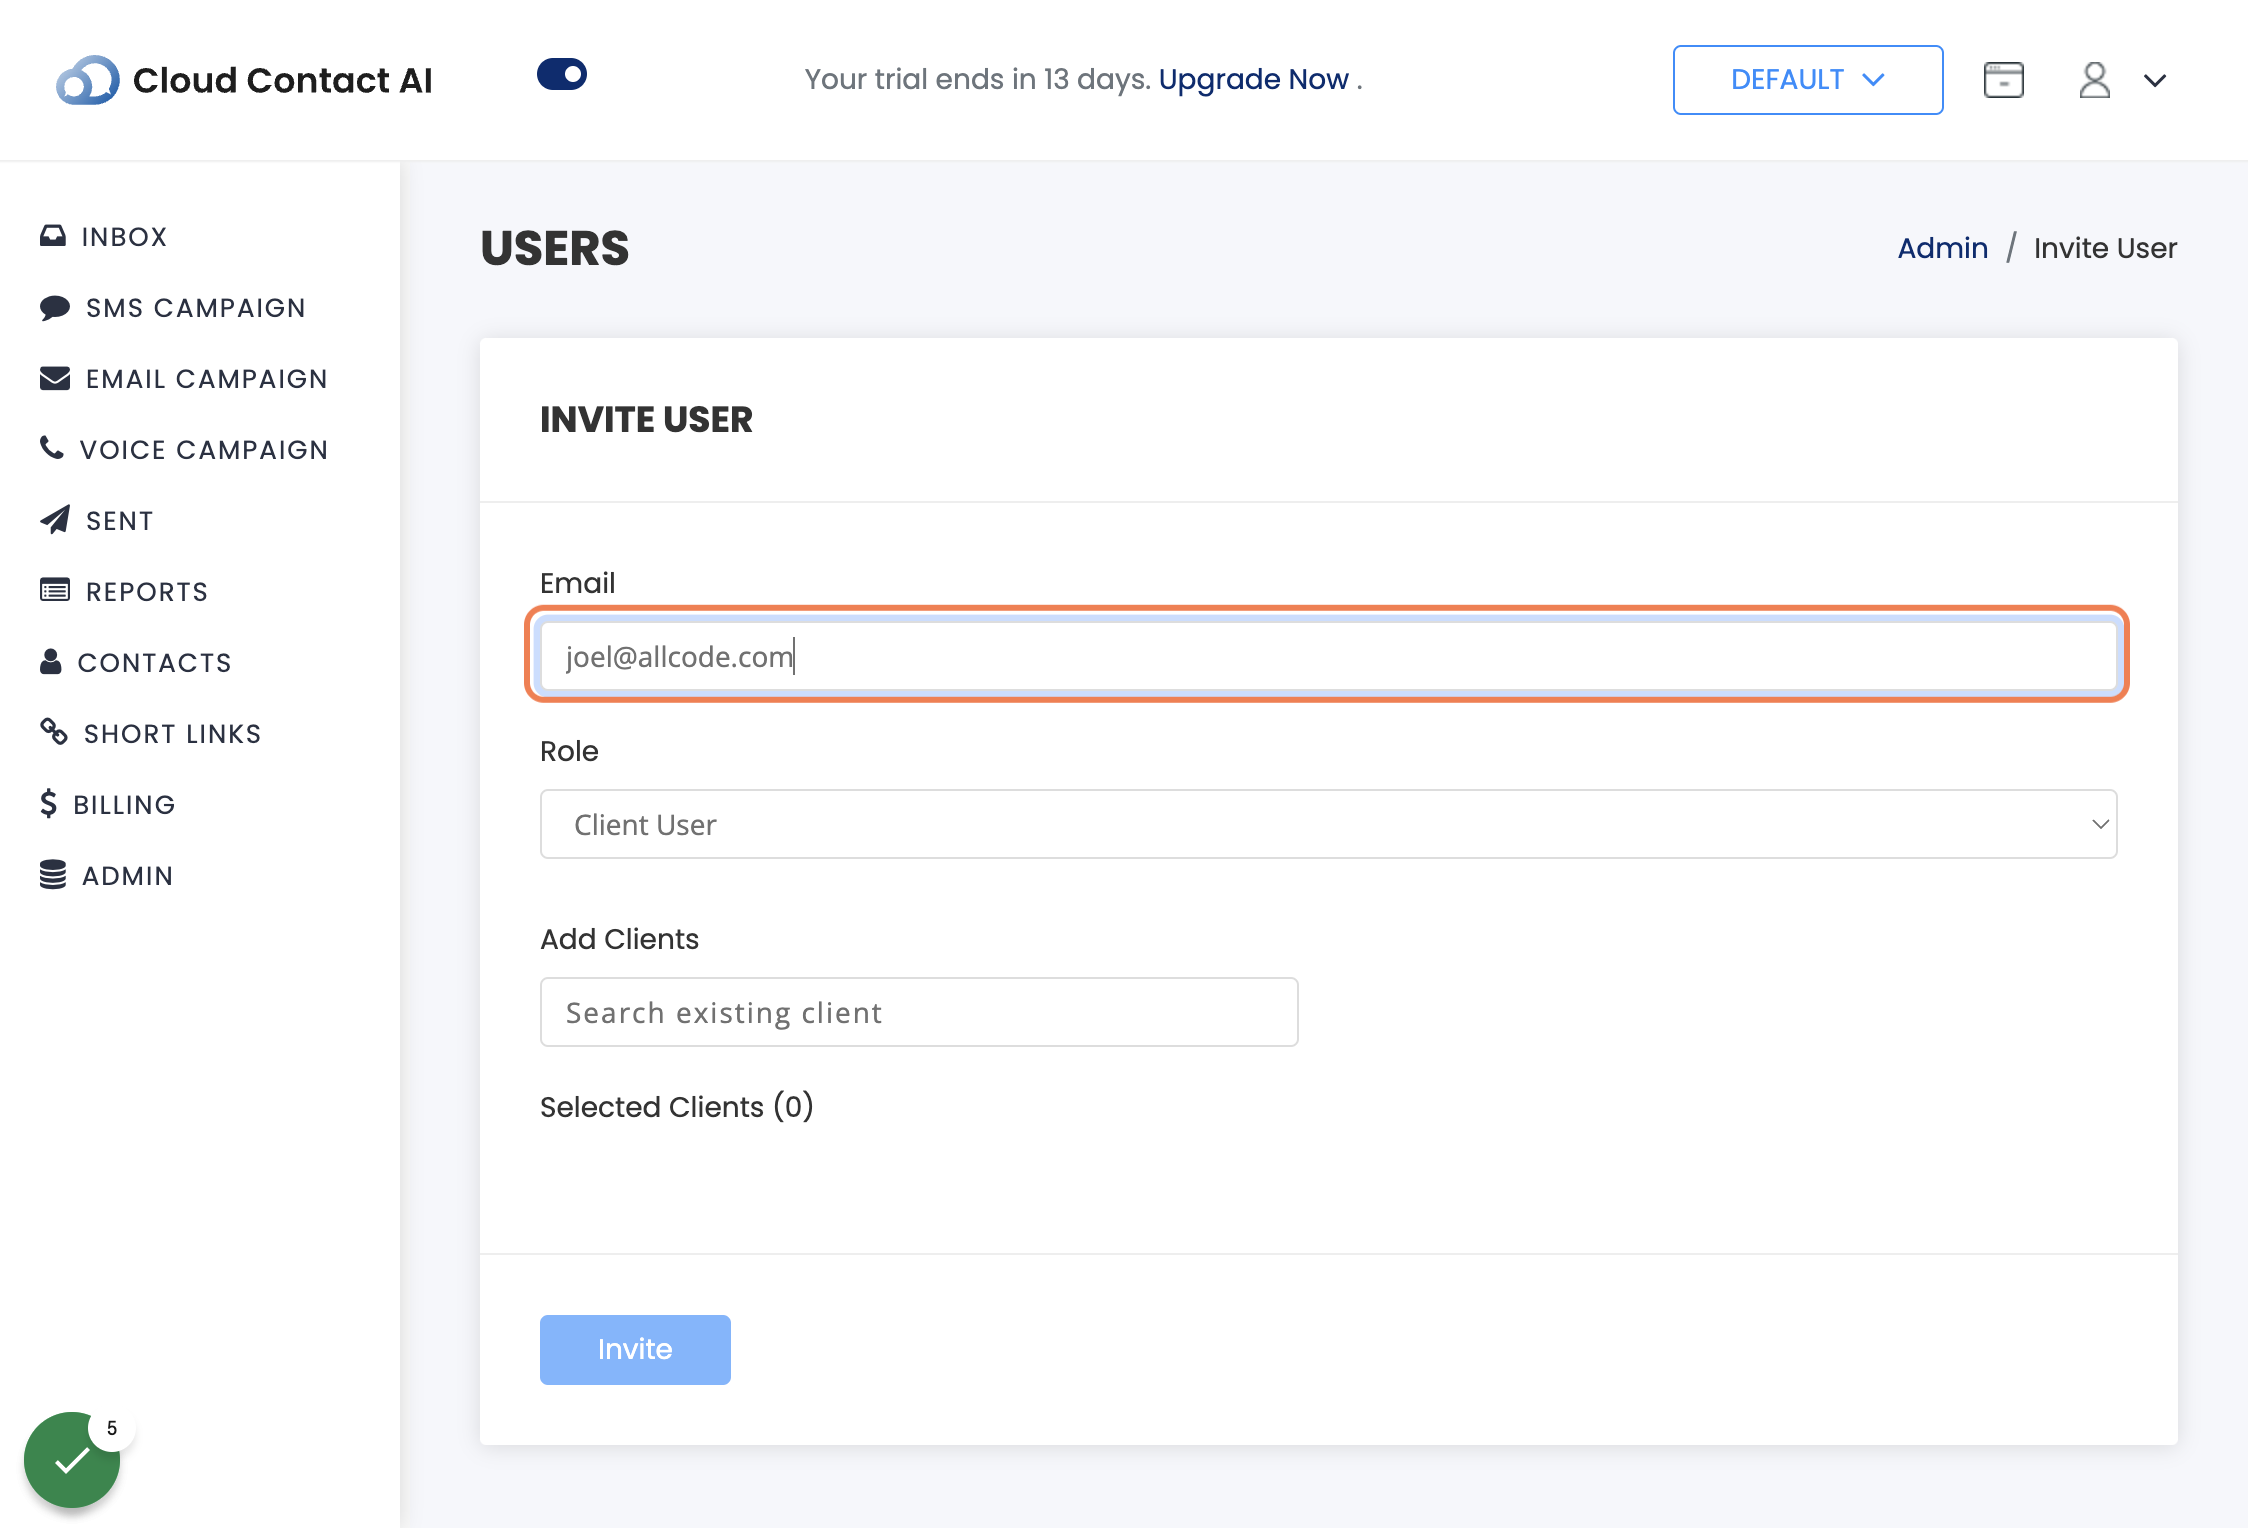The image size is (2248, 1528).
Task: Click the Invite User breadcrumb text
Action: (2105, 248)
